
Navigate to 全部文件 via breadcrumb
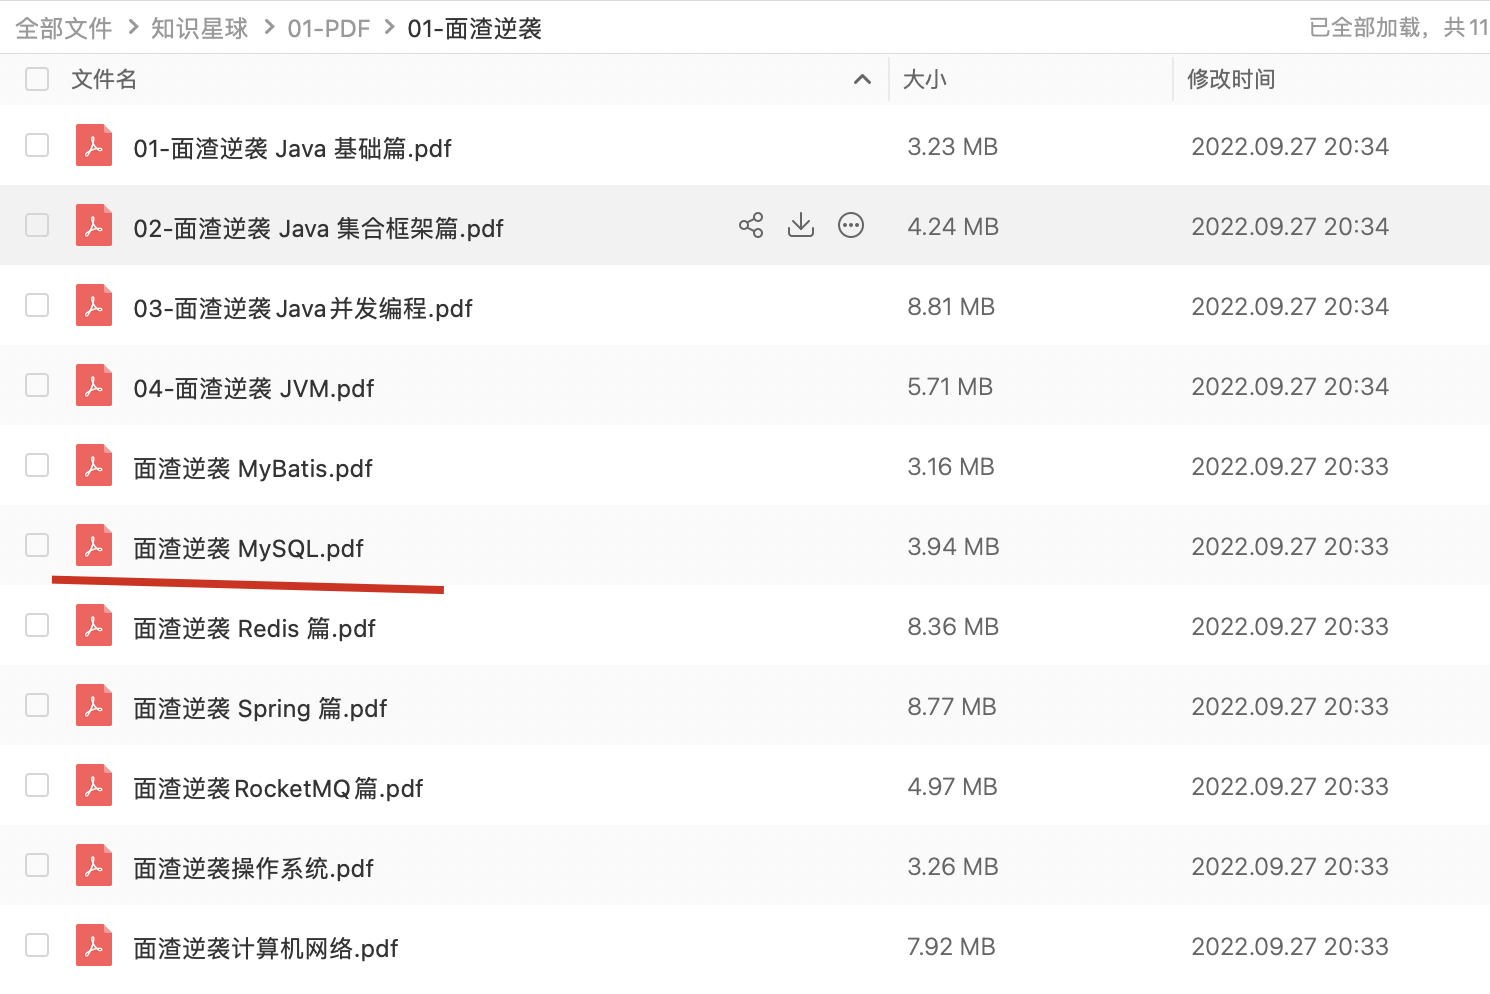click(x=62, y=28)
